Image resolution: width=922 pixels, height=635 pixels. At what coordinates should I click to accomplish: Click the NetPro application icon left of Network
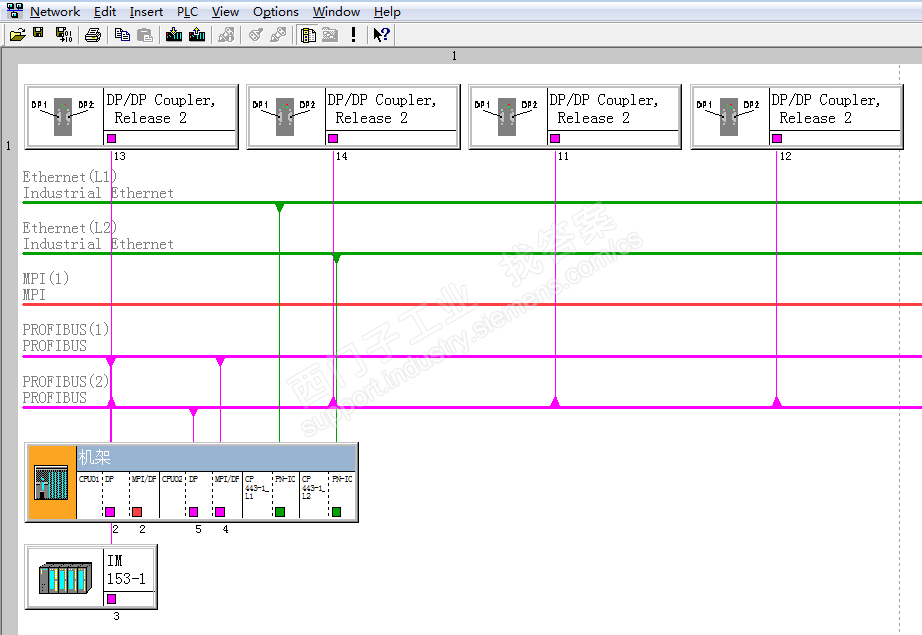[15, 11]
